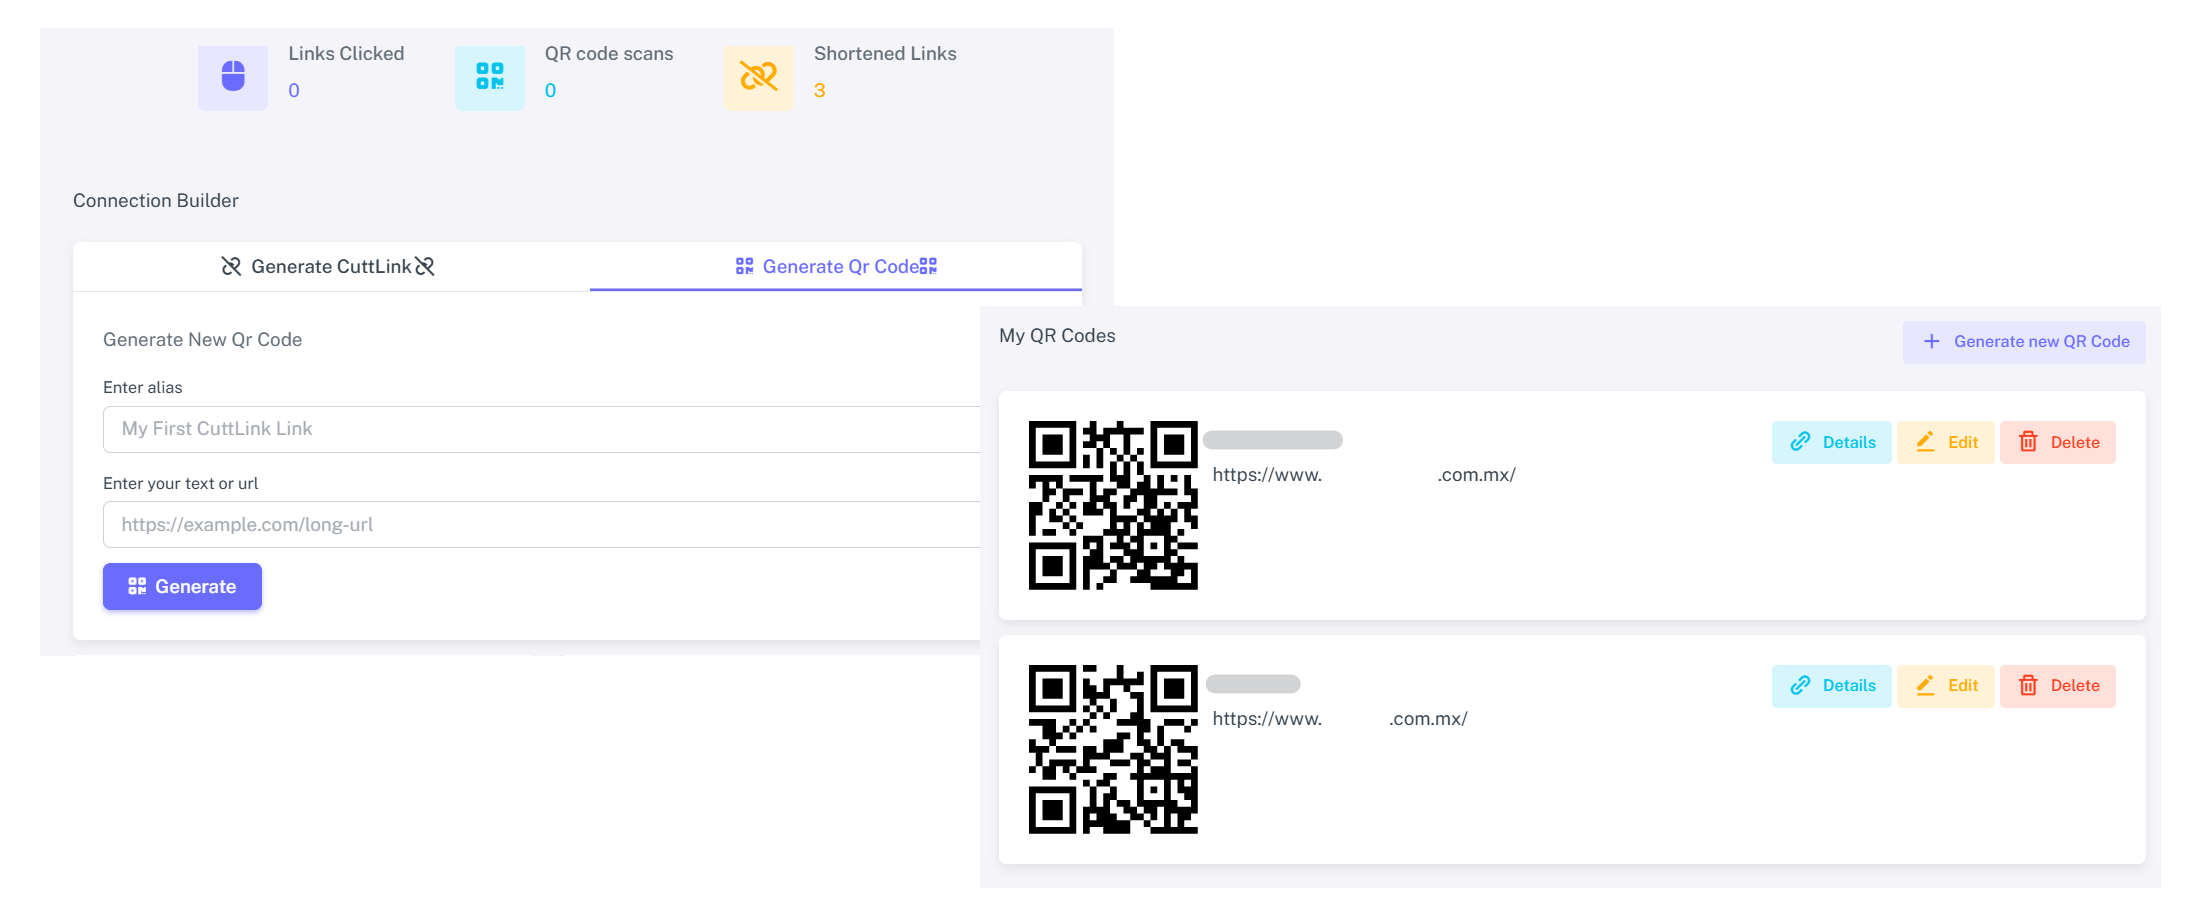Click the Shortened Links count 3
The image size is (2196, 912).
819,91
